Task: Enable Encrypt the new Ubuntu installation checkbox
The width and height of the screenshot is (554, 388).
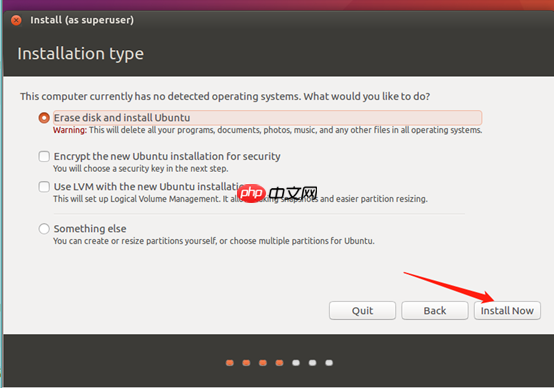Action: point(44,156)
